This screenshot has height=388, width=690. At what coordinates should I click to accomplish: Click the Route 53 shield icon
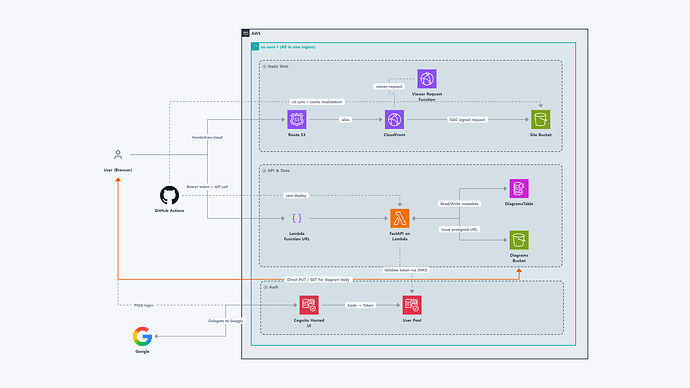(297, 120)
